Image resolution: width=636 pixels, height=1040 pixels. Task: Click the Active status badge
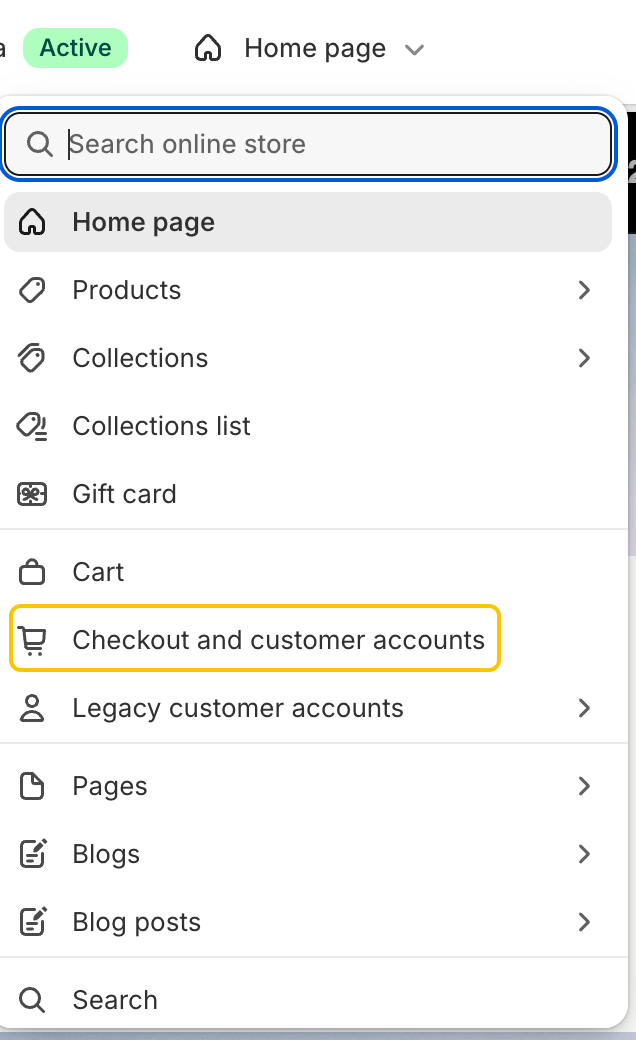click(76, 48)
